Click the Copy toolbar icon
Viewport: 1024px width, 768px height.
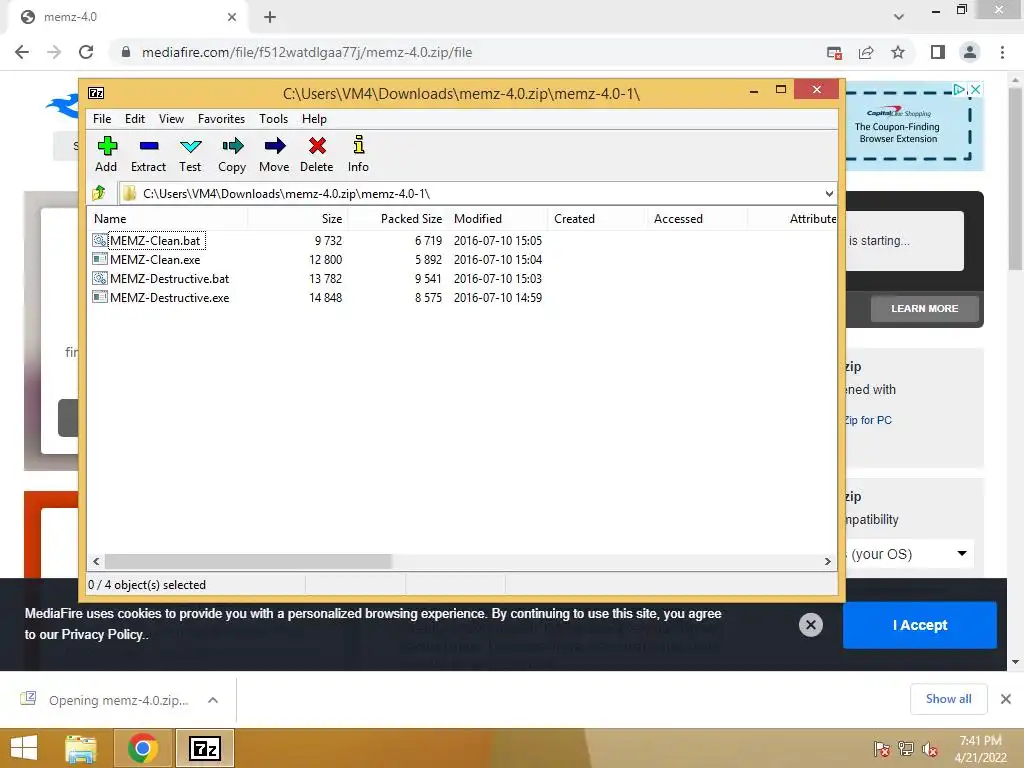tap(232, 146)
